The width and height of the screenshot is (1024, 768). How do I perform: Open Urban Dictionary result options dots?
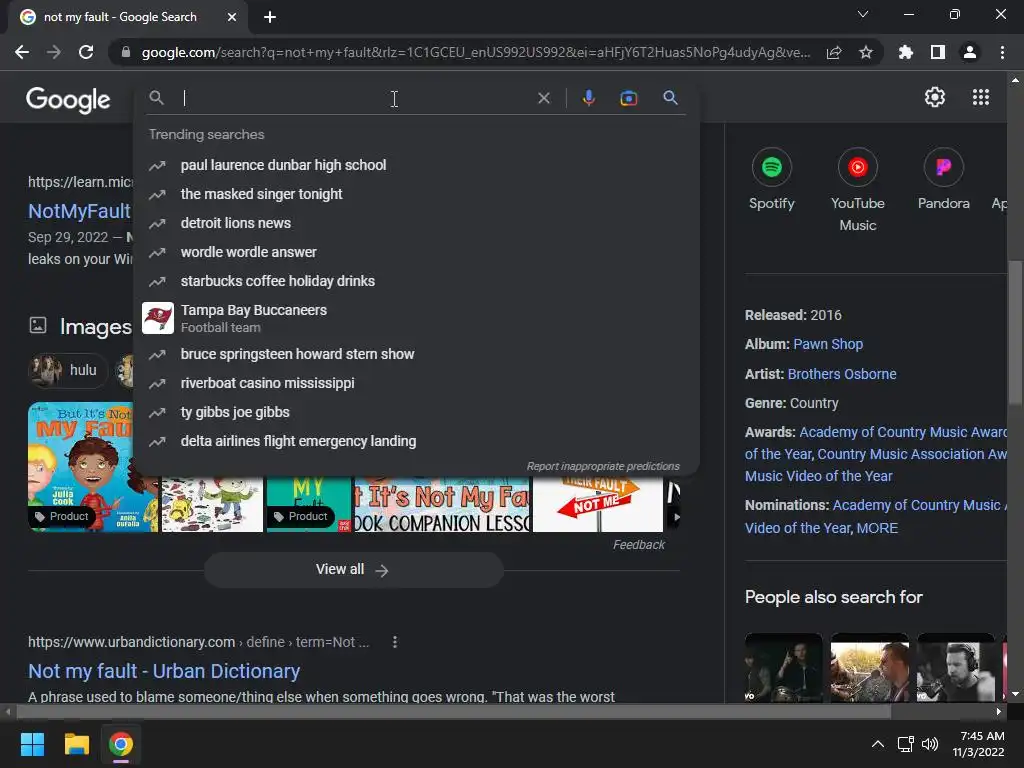pos(394,642)
